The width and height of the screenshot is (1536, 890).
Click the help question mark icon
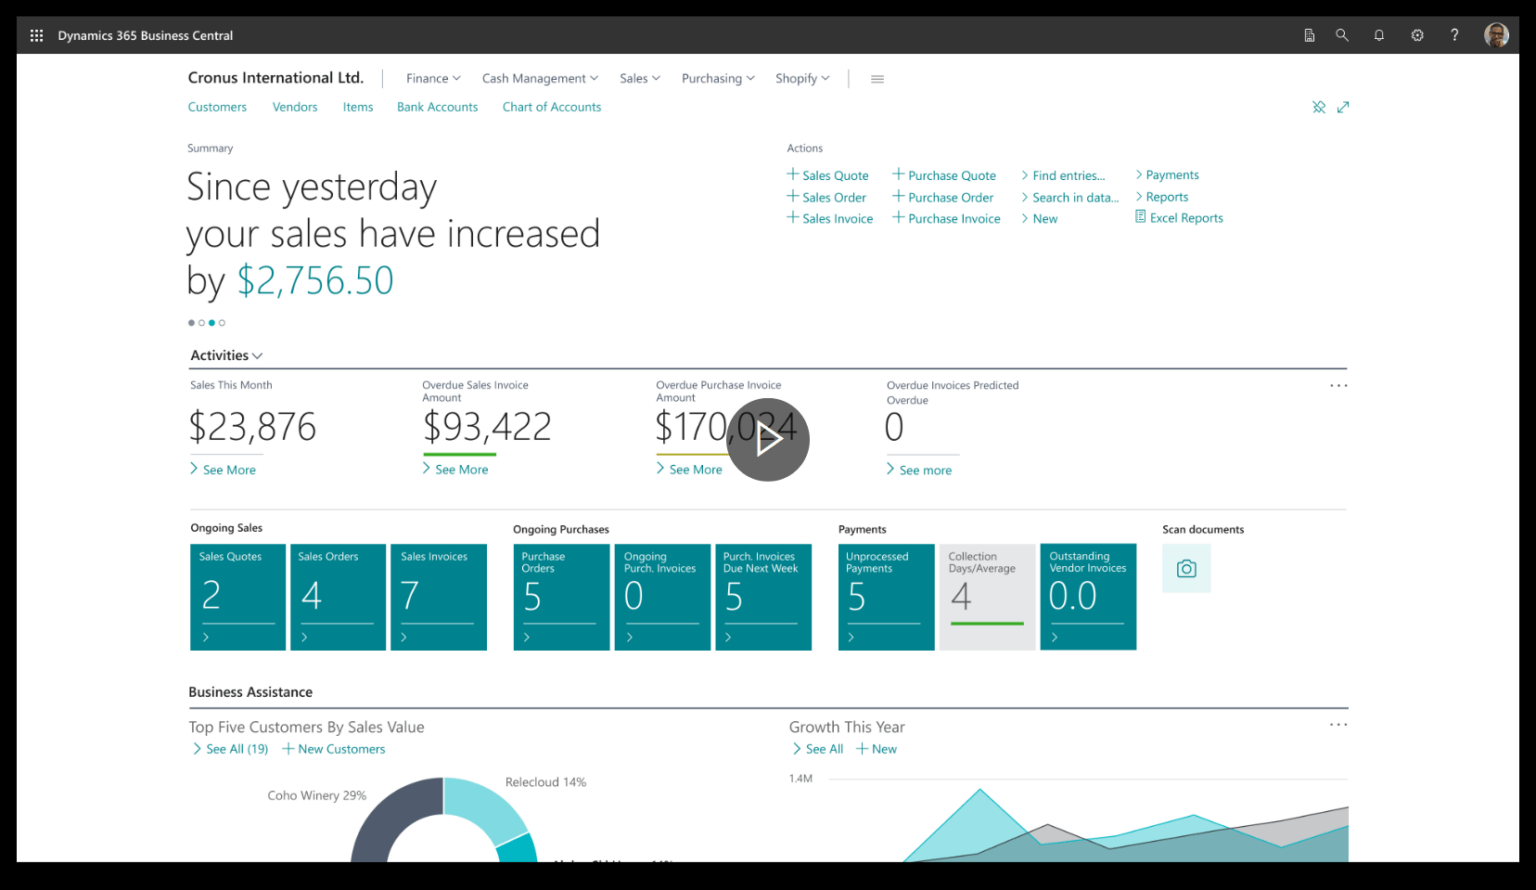[x=1454, y=35]
